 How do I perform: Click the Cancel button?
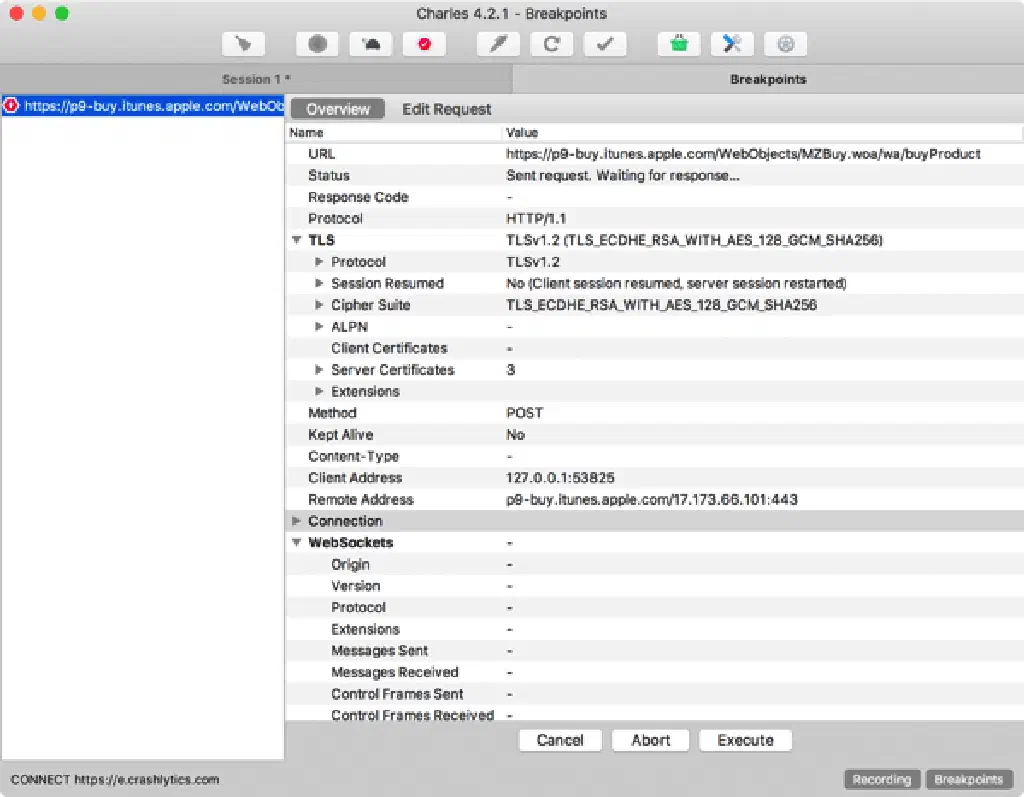[560, 740]
